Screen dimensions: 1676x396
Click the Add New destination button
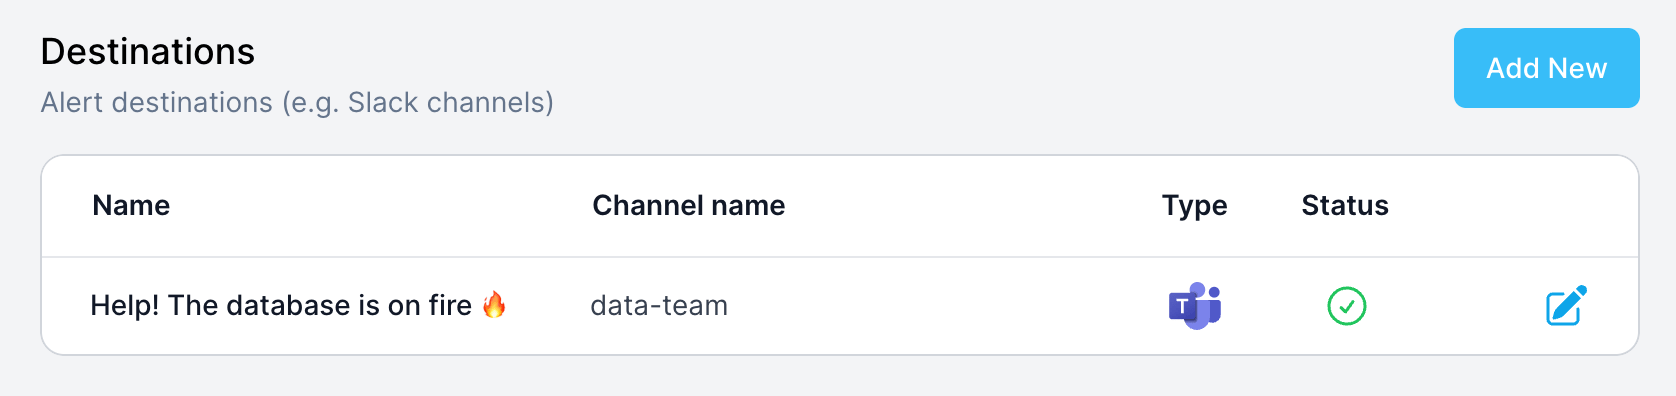click(x=1546, y=68)
